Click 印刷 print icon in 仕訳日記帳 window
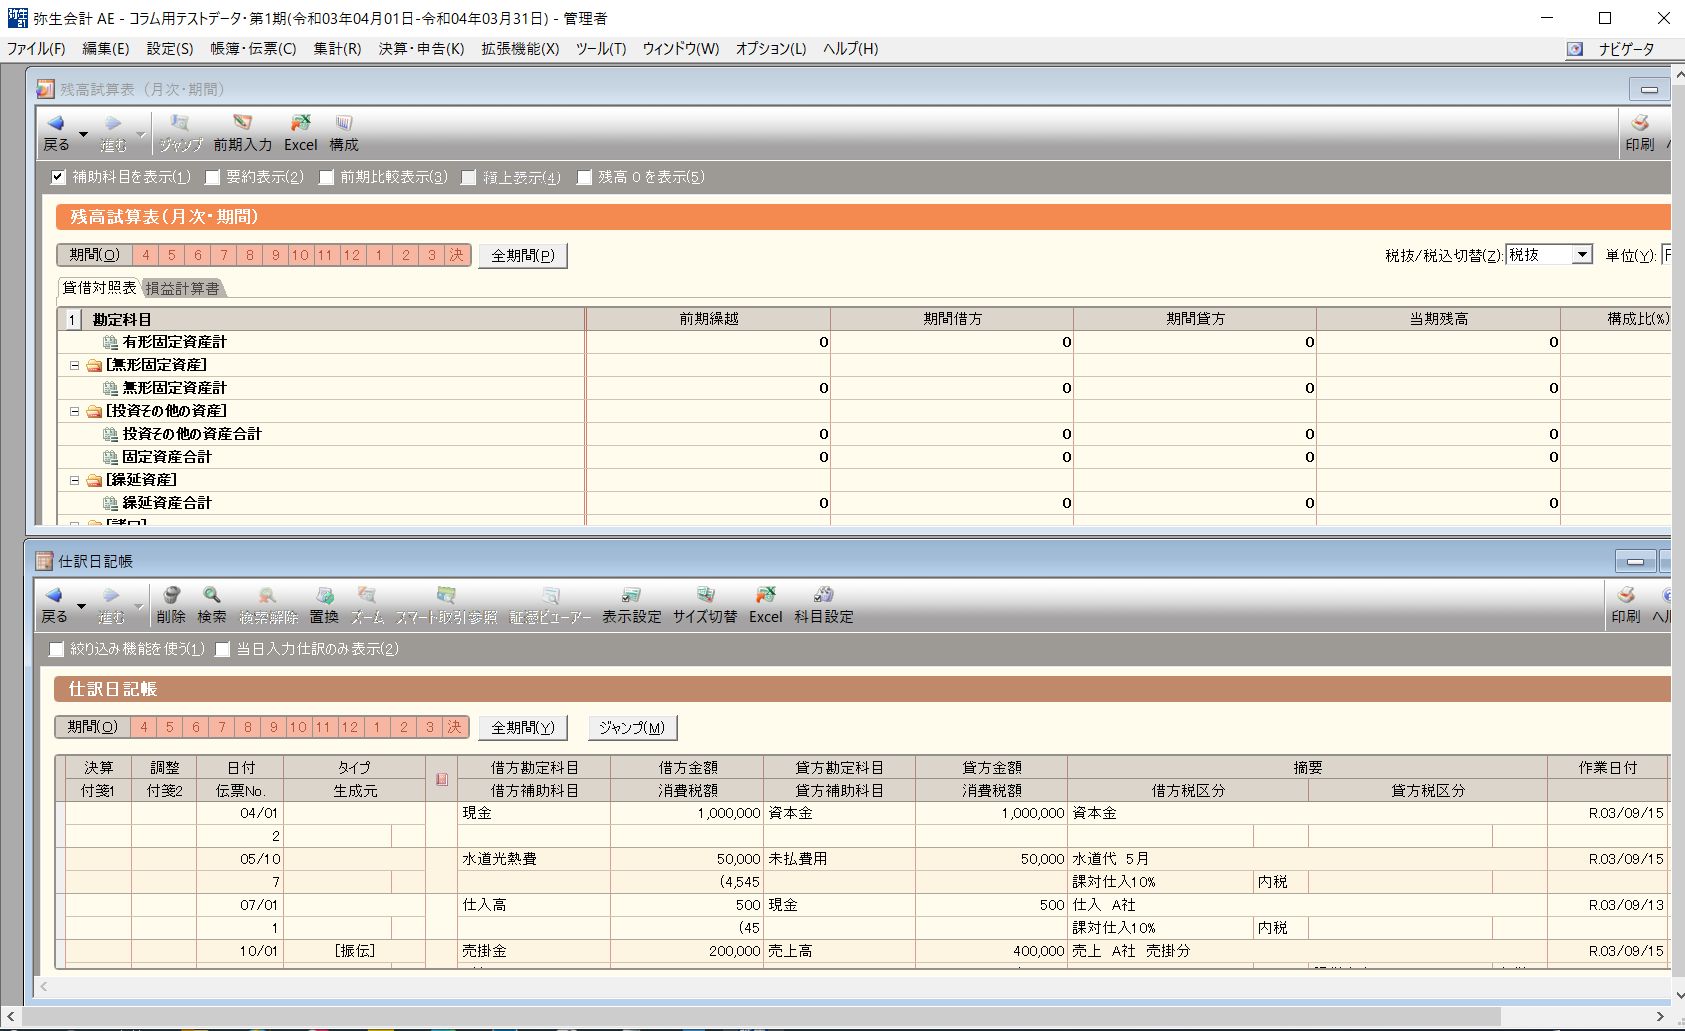 coord(1626,605)
